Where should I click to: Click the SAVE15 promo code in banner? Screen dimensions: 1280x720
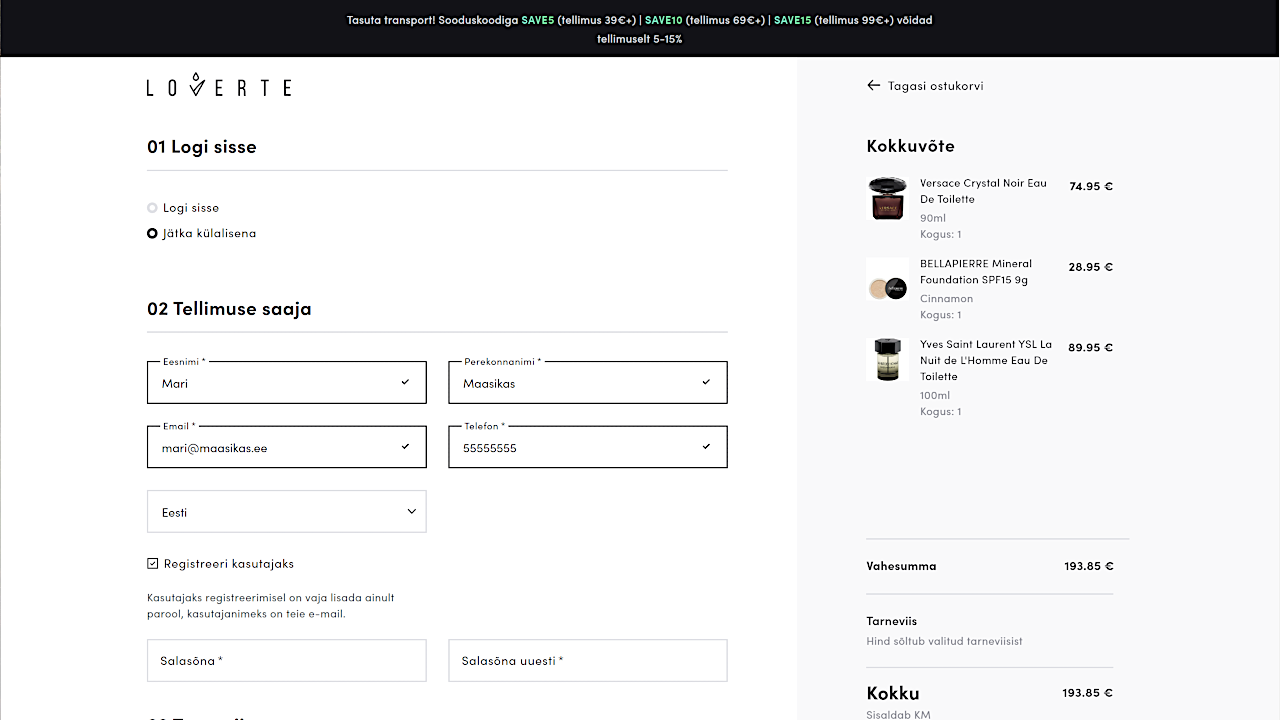click(792, 20)
